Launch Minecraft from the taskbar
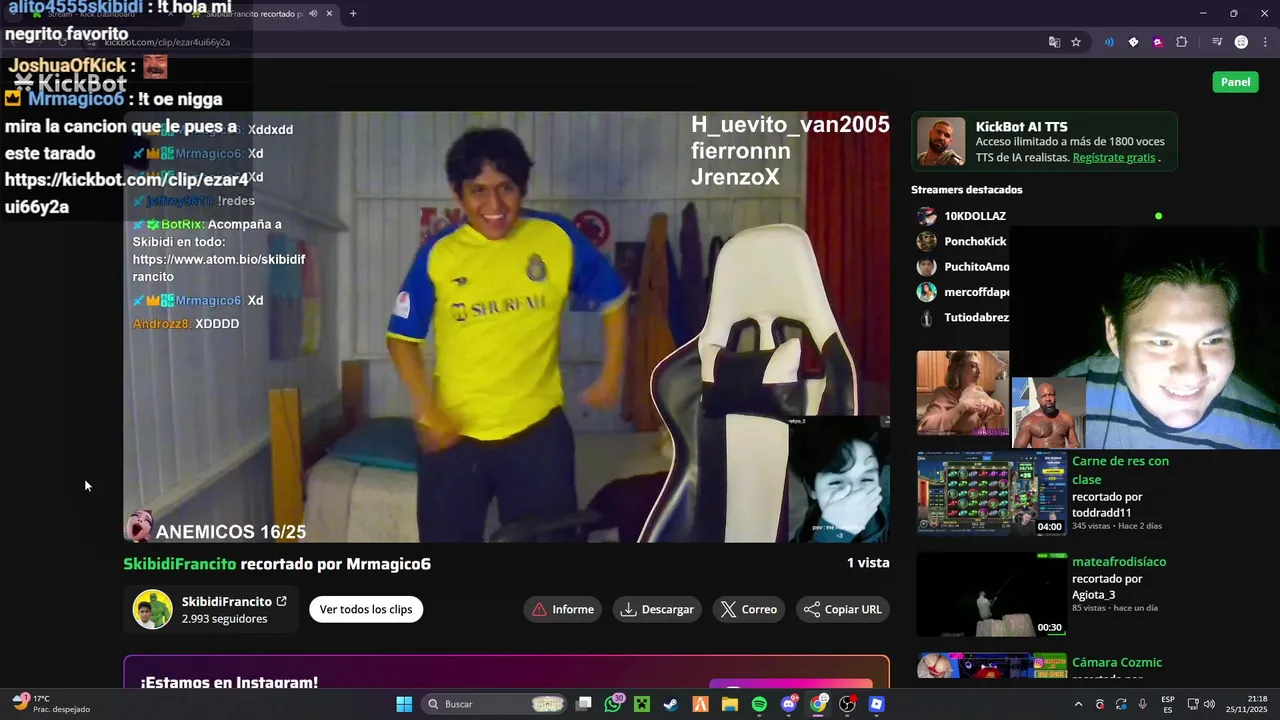This screenshot has height=720, width=1280. pos(642,704)
